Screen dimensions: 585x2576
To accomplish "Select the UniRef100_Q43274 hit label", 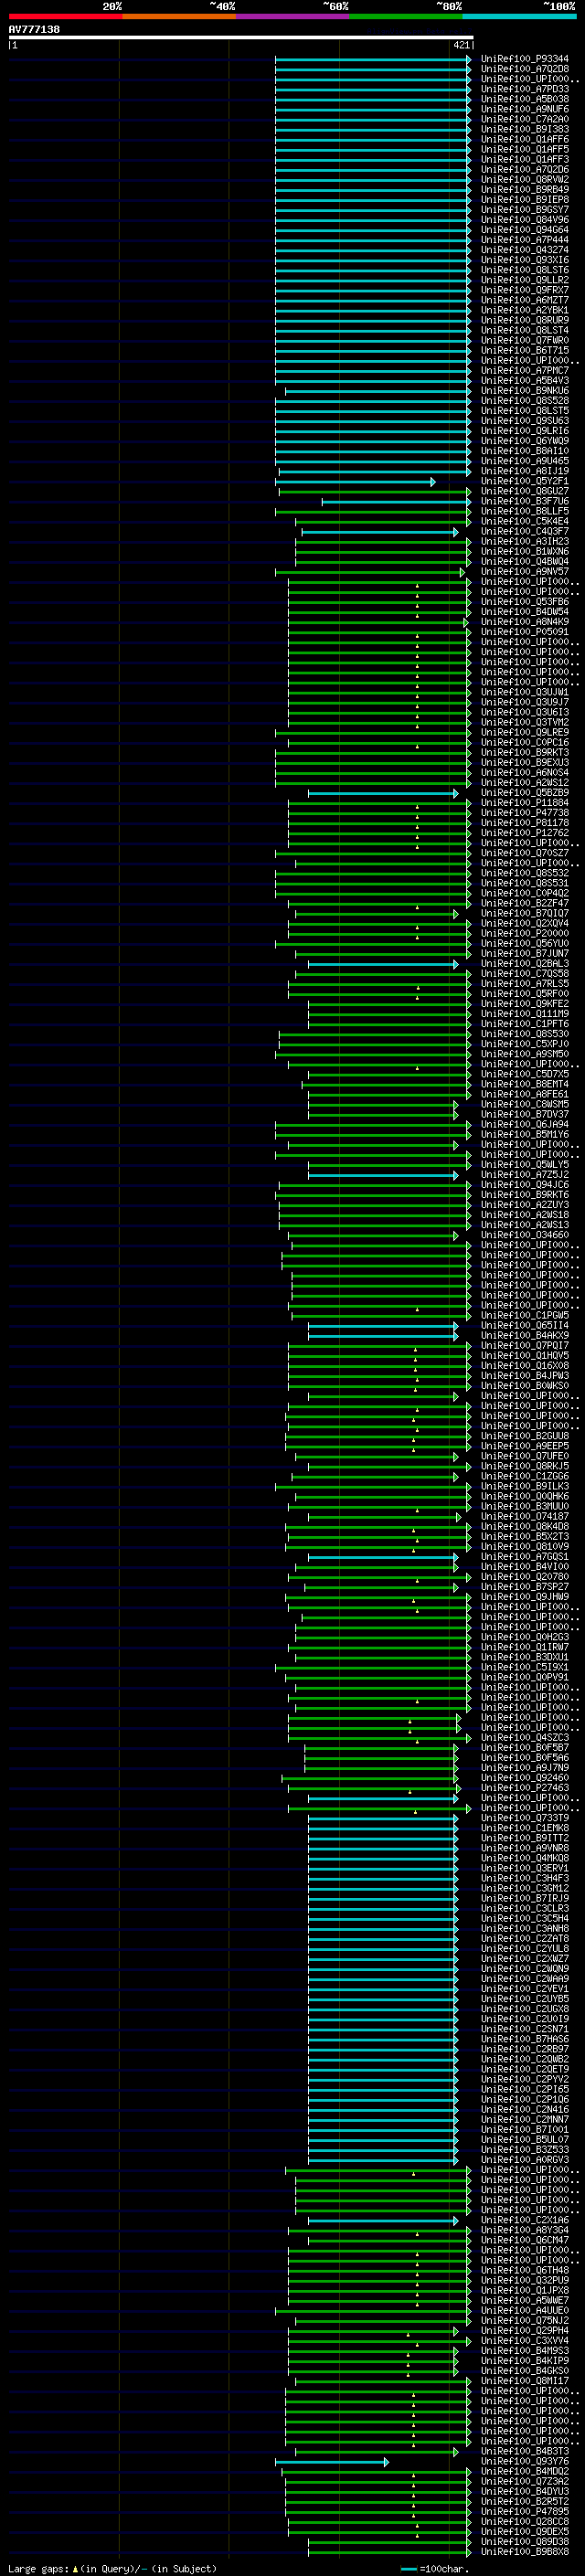I will [524, 250].
